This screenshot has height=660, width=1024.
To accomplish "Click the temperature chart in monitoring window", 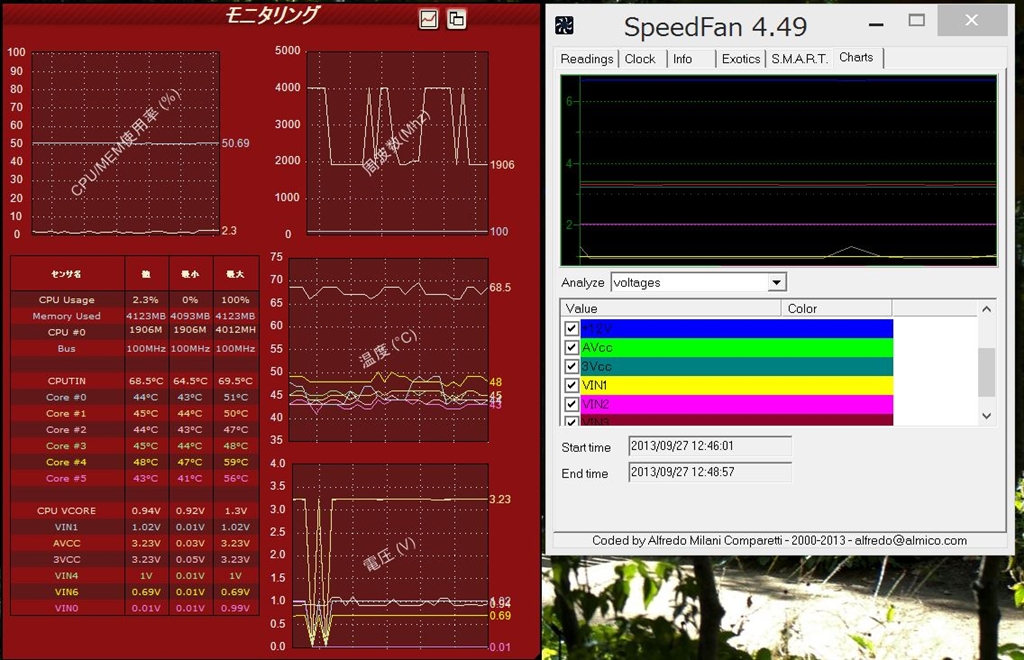I will point(389,349).
